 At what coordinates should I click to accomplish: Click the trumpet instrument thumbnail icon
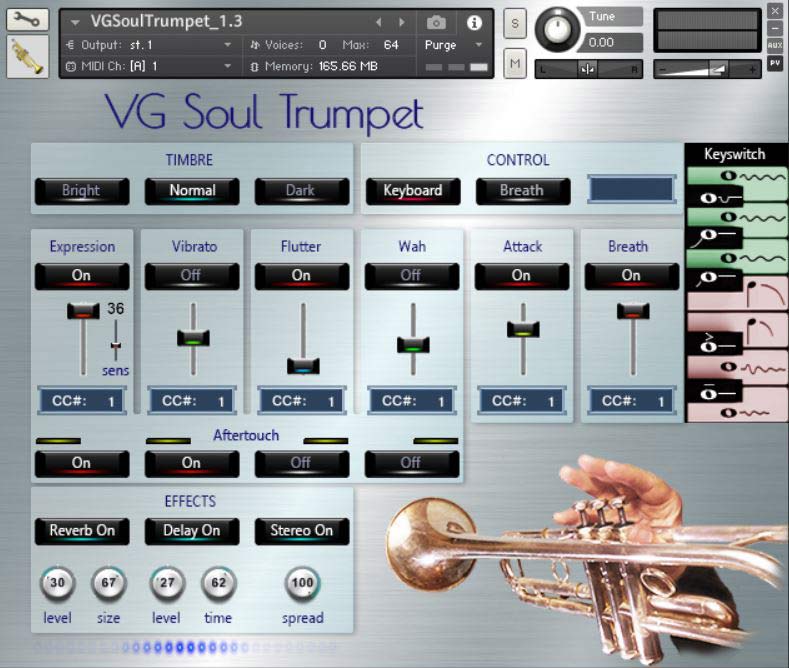27,56
